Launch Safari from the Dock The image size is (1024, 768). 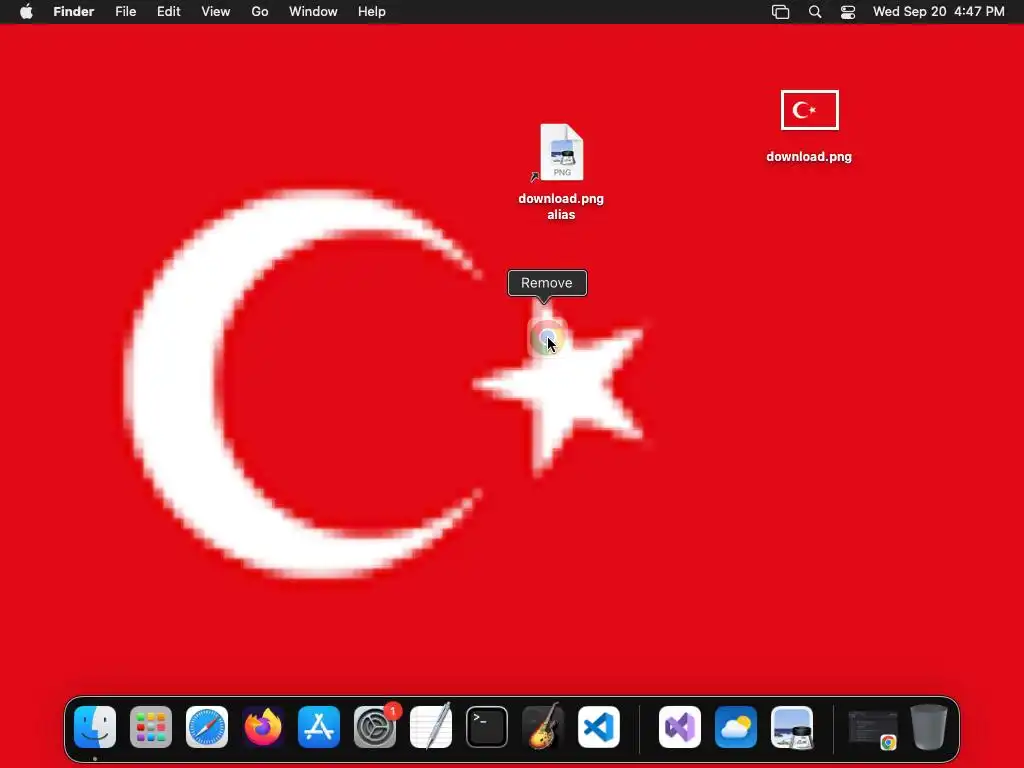point(207,727)
